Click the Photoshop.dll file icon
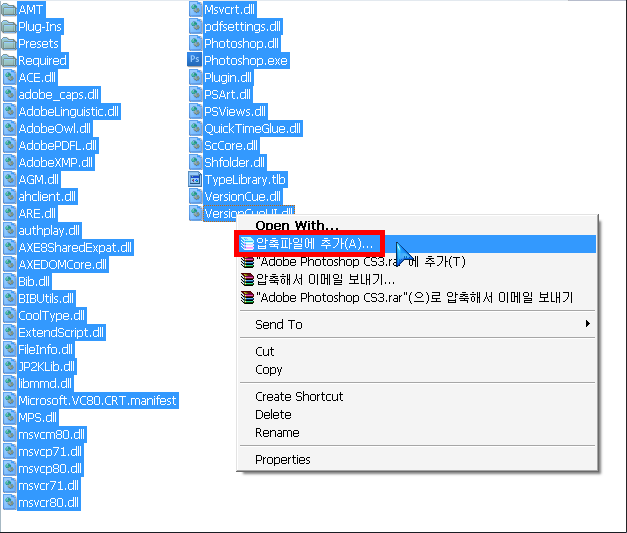Screen dimensions: 627x533 point(195,43)
